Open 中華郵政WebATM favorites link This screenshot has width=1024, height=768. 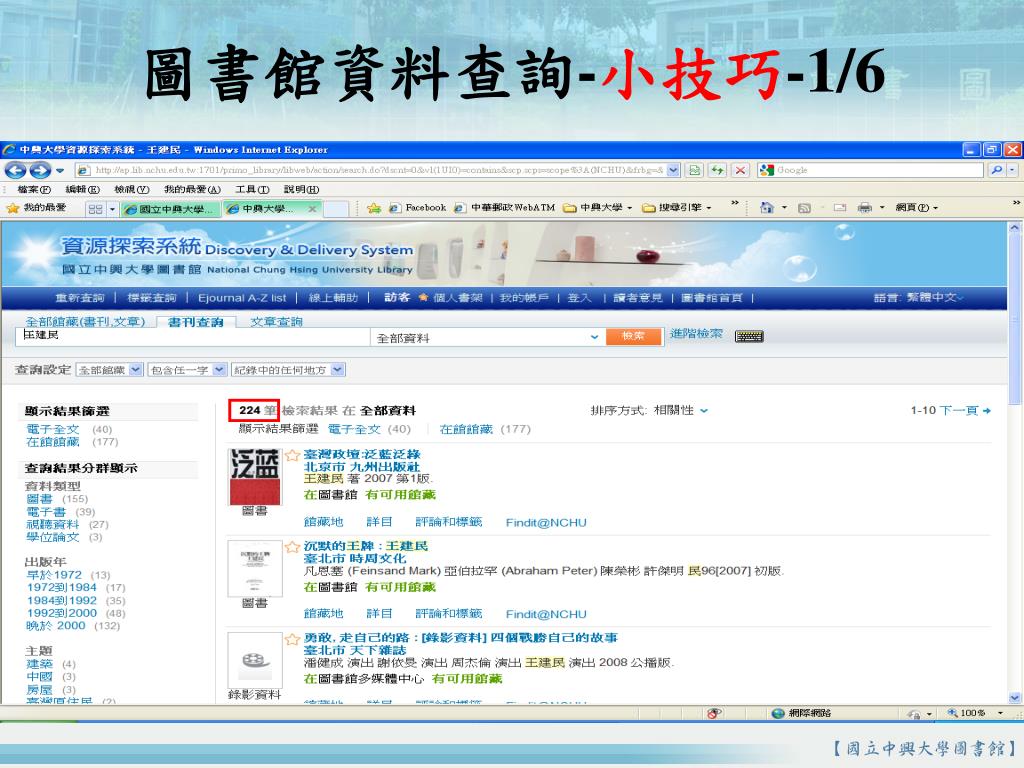click(x=505, y=208)
